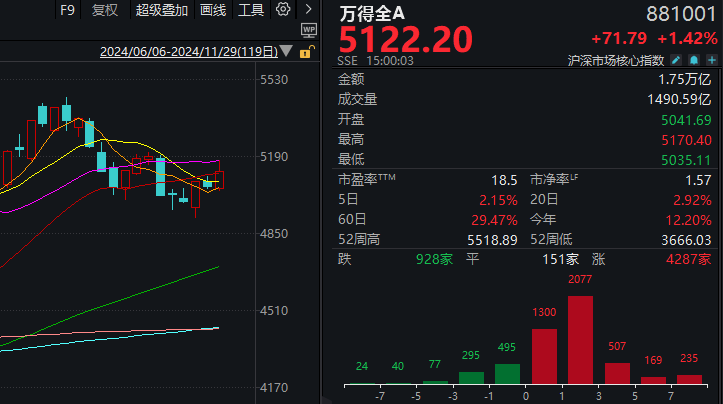Screen dimensions: 723x404
Task: Open the F9 deep data view
Action: (x=67, y=10)
